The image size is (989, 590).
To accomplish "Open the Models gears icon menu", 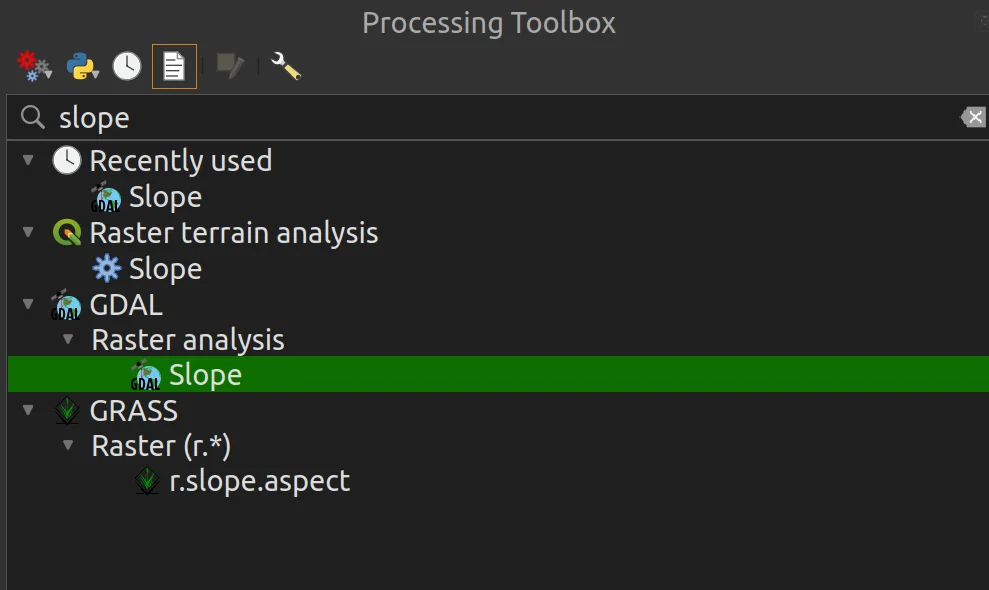I will tap(34, 66).
